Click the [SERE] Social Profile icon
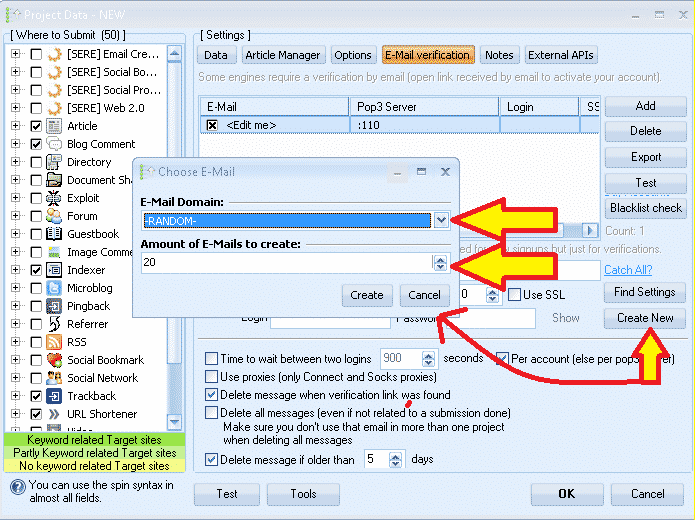 [54, 90]
